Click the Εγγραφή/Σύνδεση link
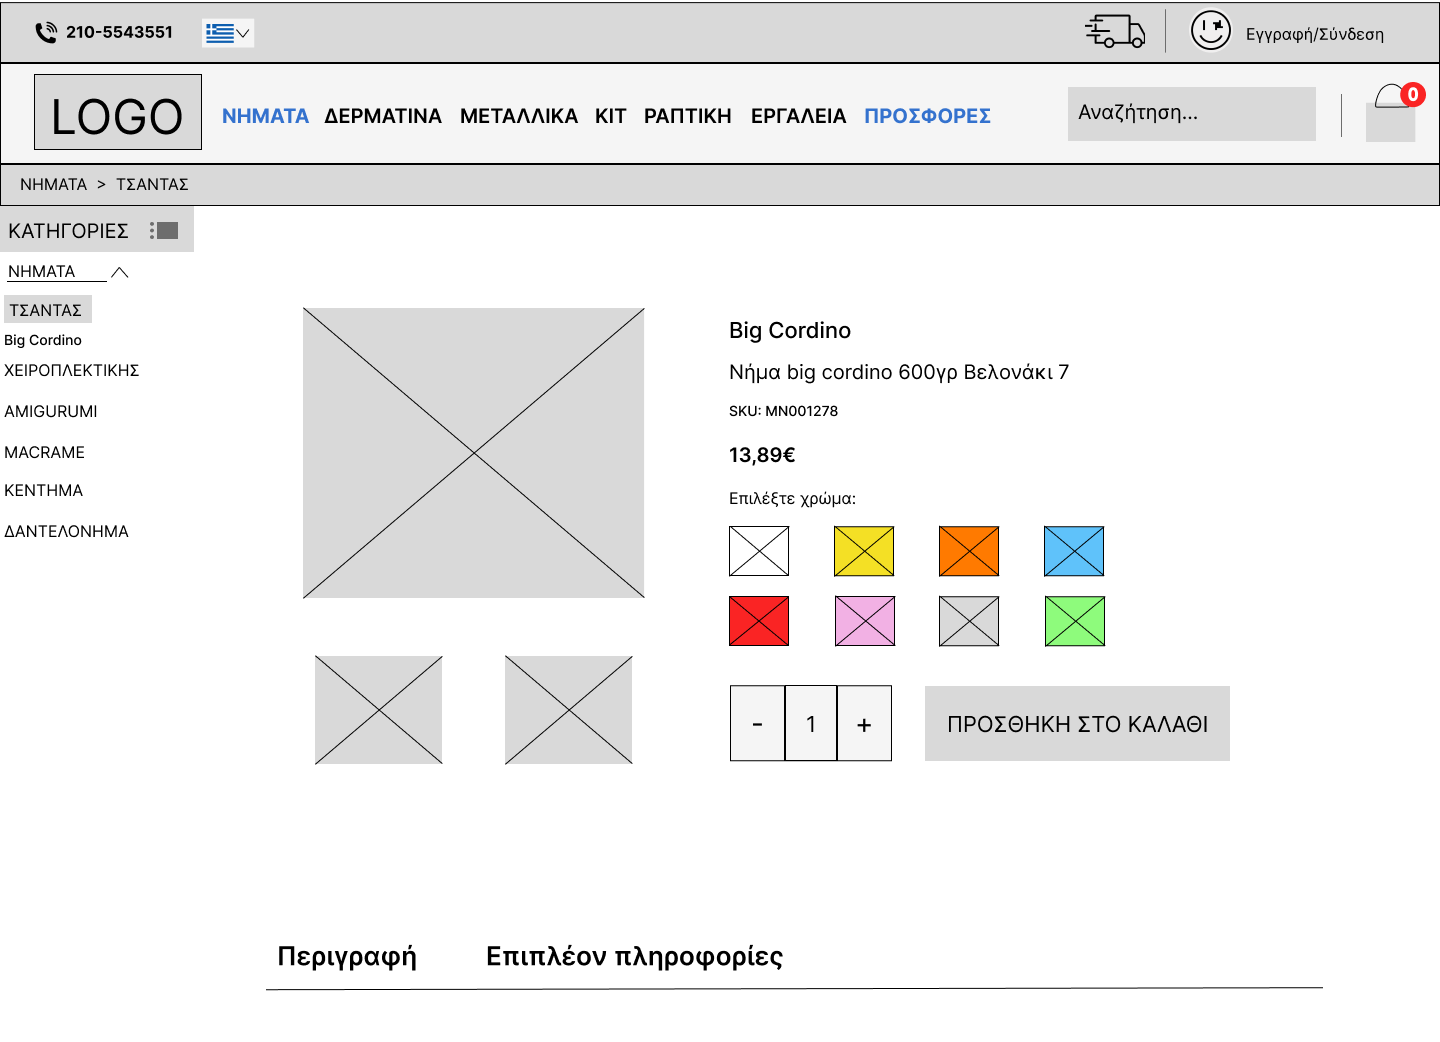 [1314, 34]
